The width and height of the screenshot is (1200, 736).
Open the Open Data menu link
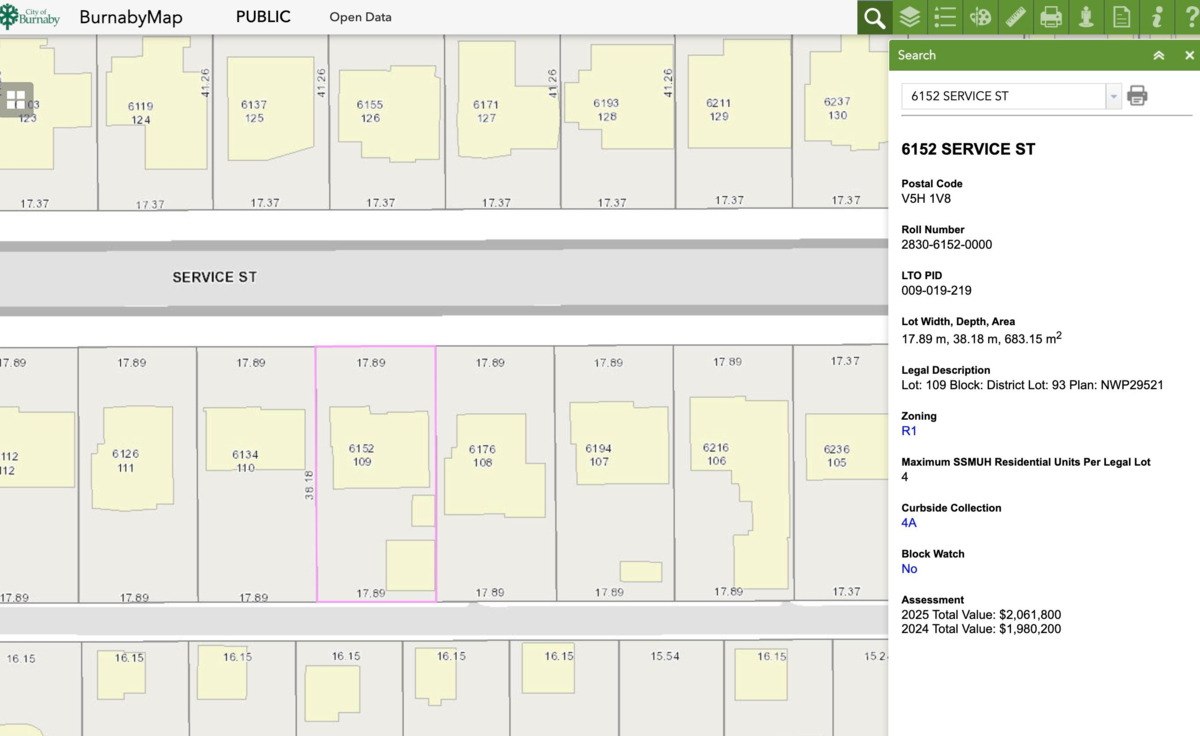point(360,17)
